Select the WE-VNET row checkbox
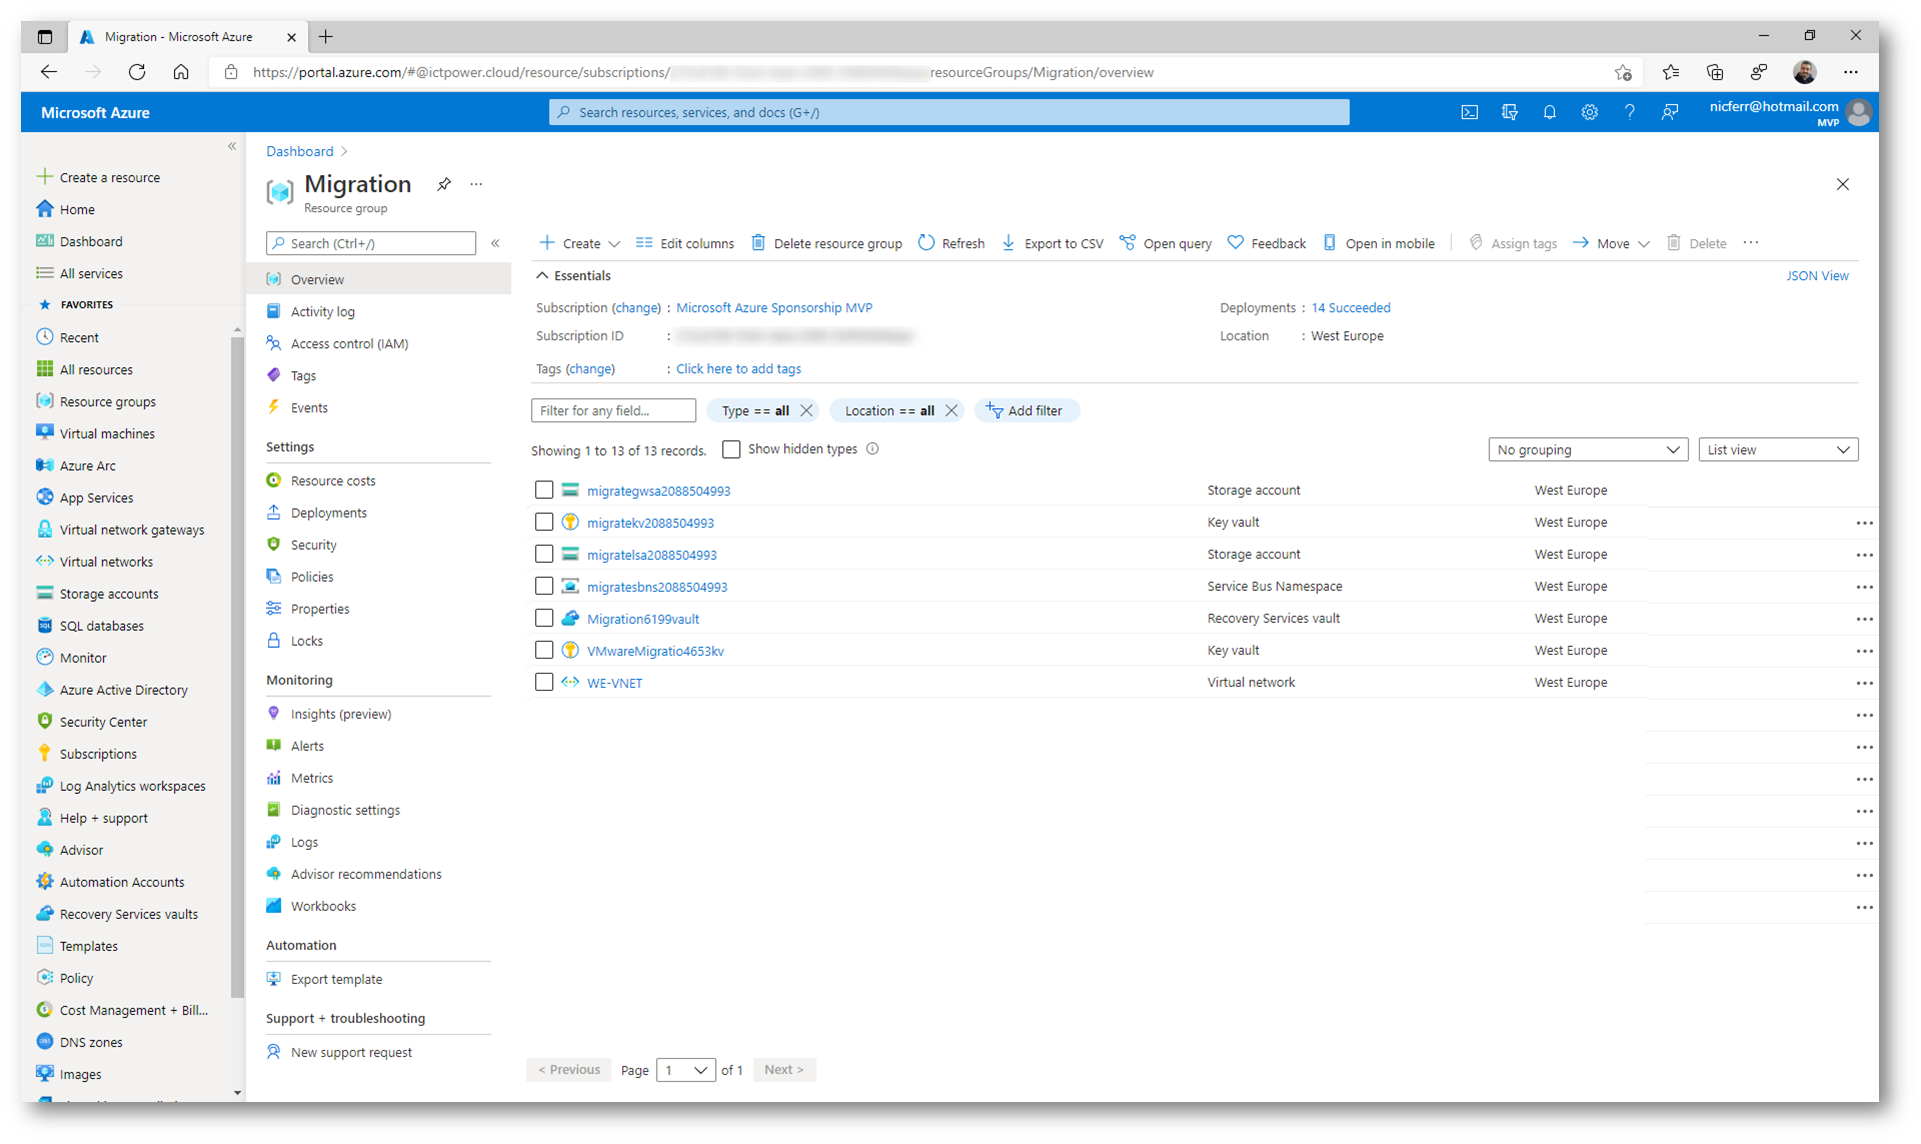The width and height of the screenshot is (1921, 1144). (x=544, y=682)
